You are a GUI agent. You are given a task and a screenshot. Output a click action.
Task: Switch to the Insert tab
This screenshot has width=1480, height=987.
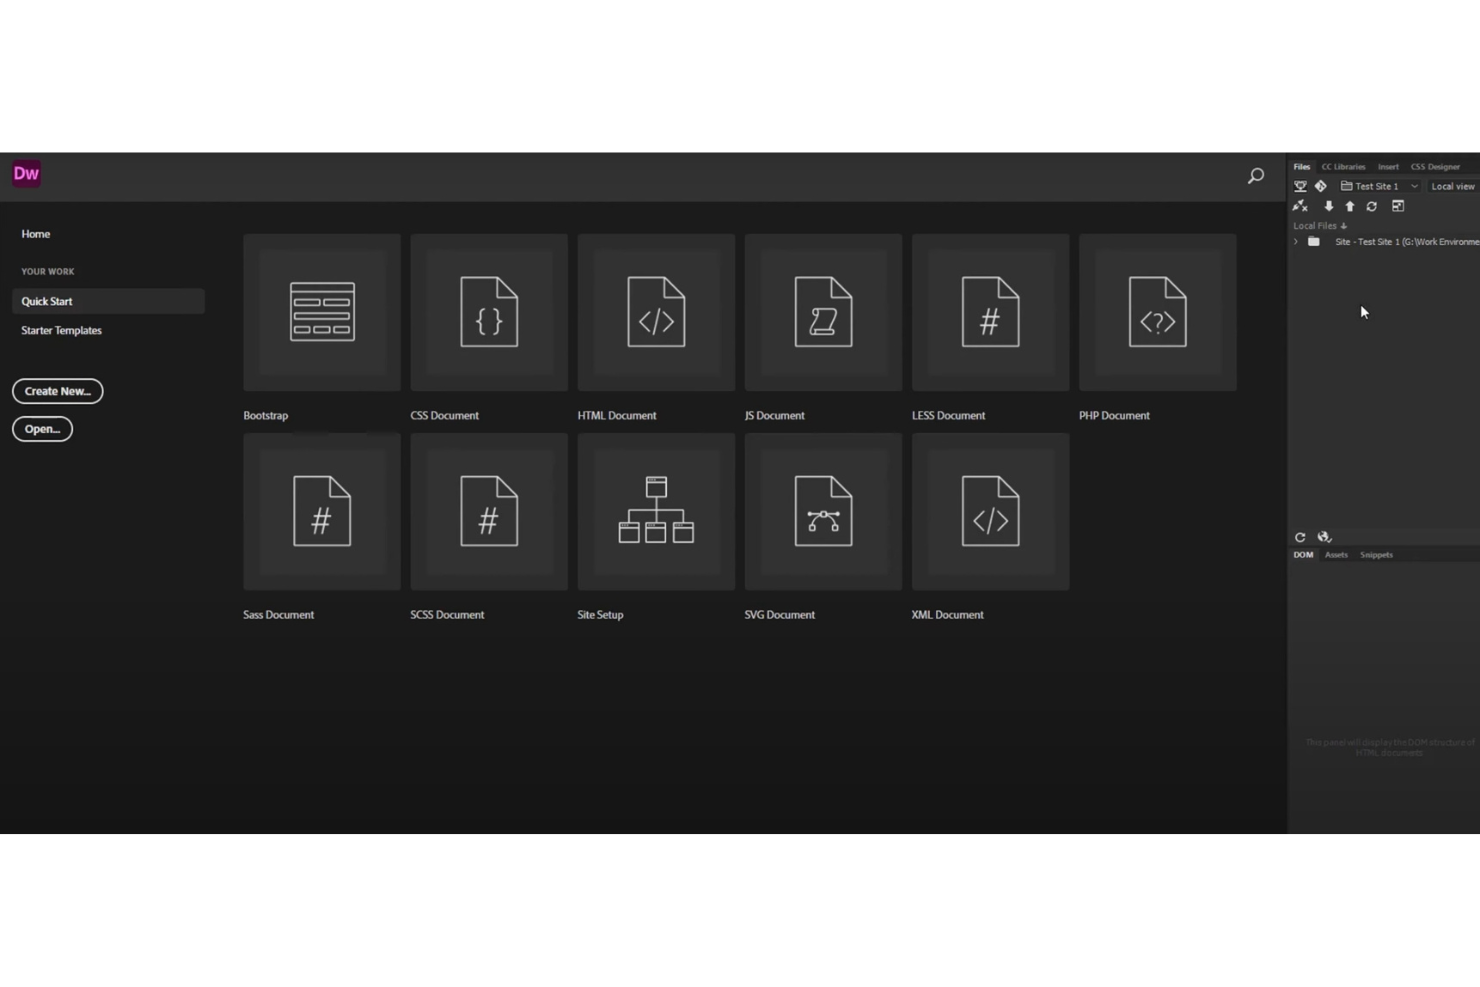coord(1388,167)
